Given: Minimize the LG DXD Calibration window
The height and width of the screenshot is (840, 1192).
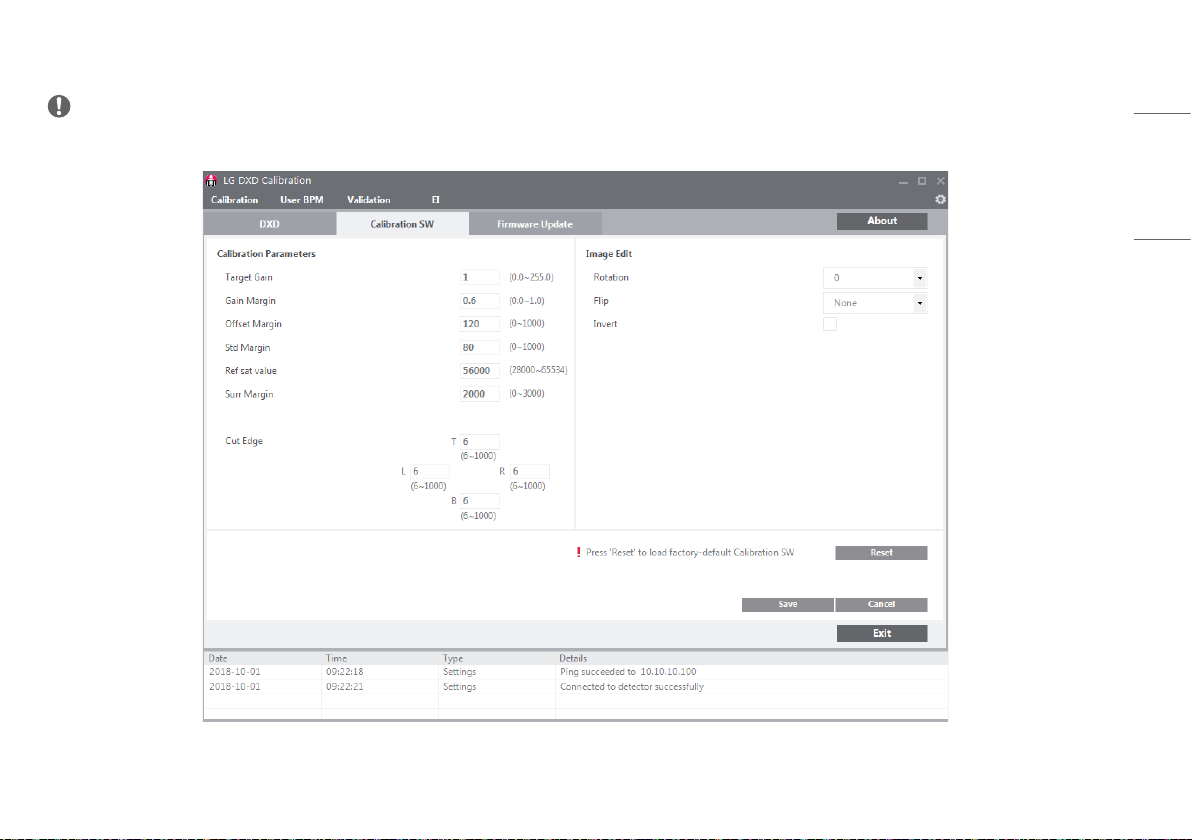Looking at the screenshot, I should [903, 181].
